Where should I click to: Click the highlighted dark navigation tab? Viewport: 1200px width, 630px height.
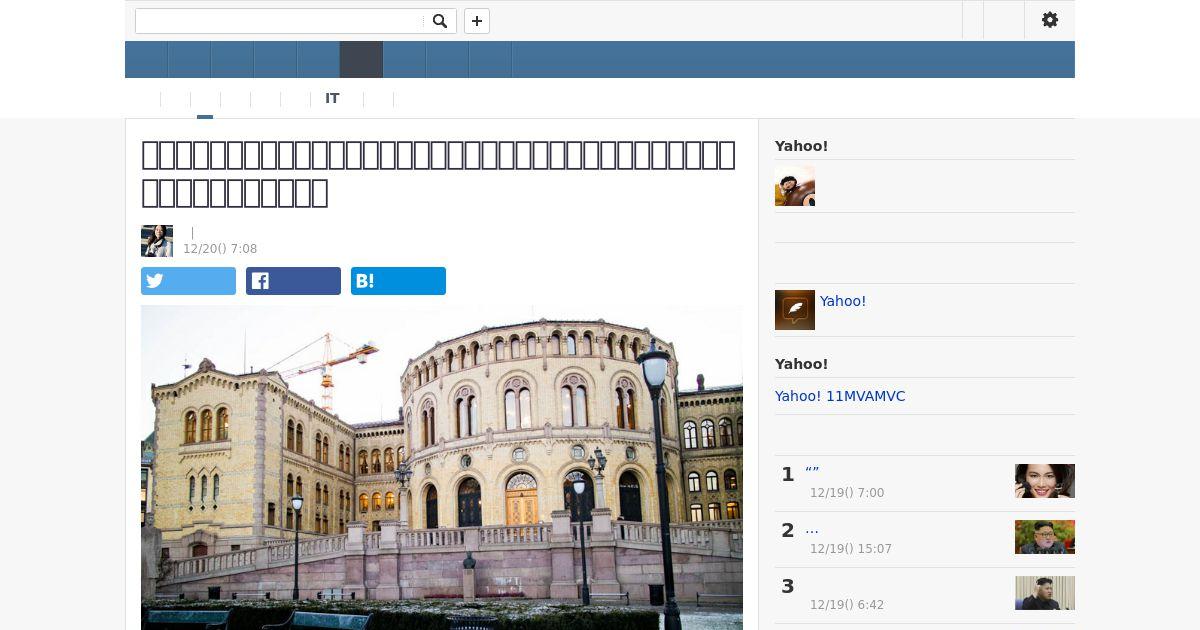coord(361,60)
